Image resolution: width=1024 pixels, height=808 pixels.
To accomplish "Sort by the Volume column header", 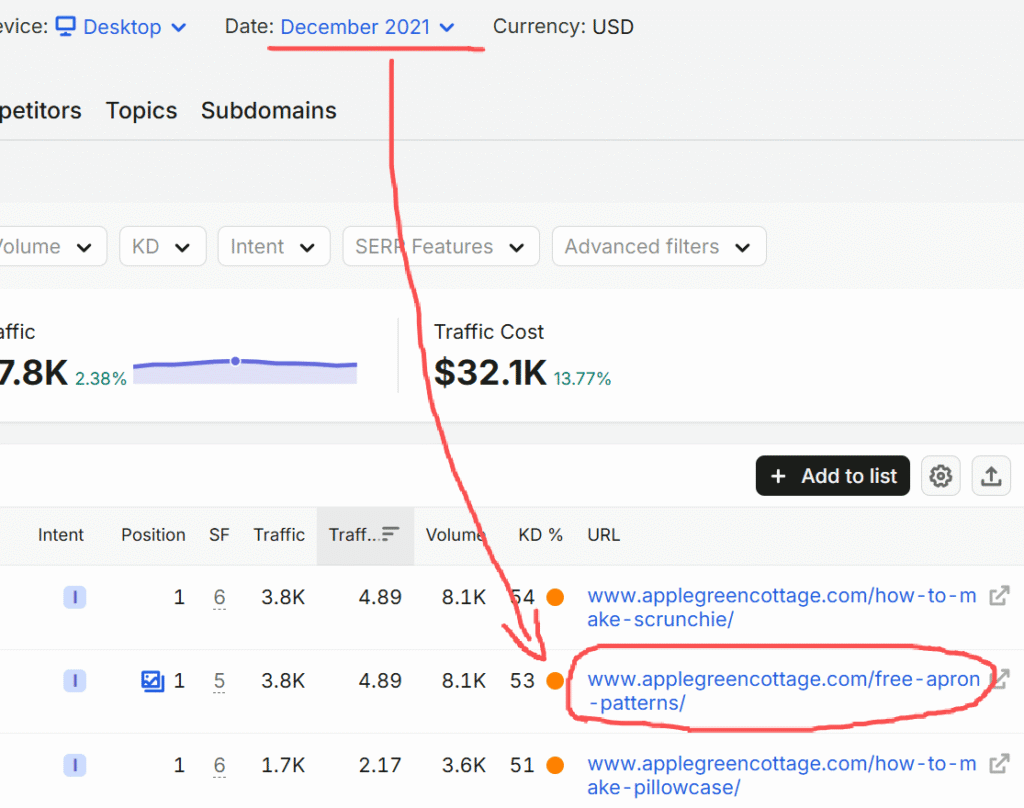I will (455, 535).
